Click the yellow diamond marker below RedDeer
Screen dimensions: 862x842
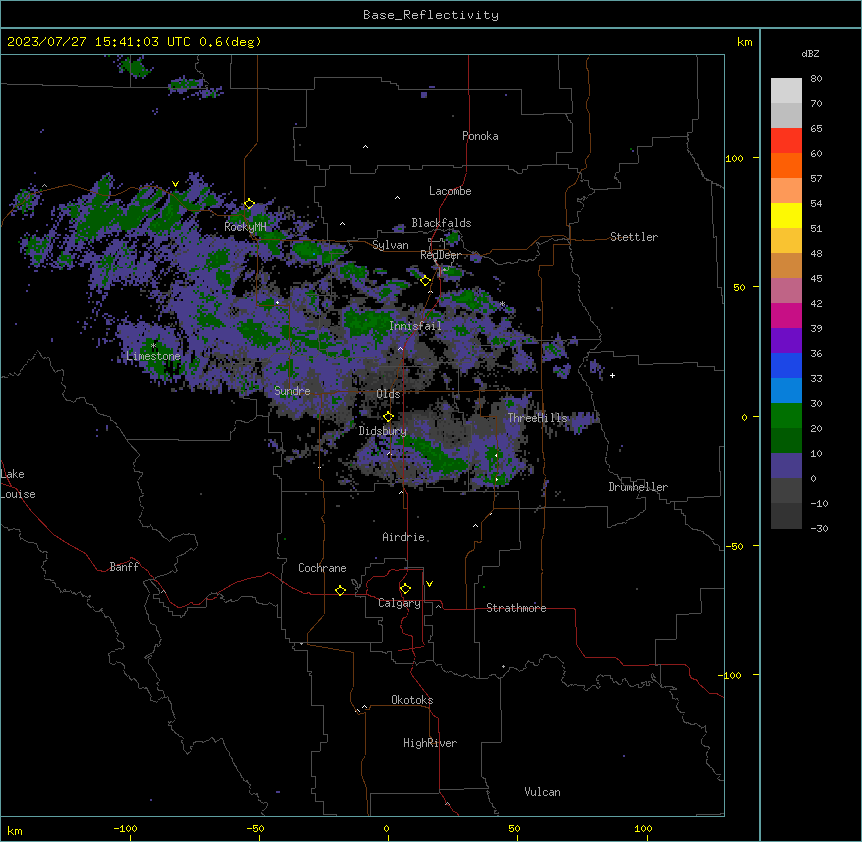coord(425,281)
